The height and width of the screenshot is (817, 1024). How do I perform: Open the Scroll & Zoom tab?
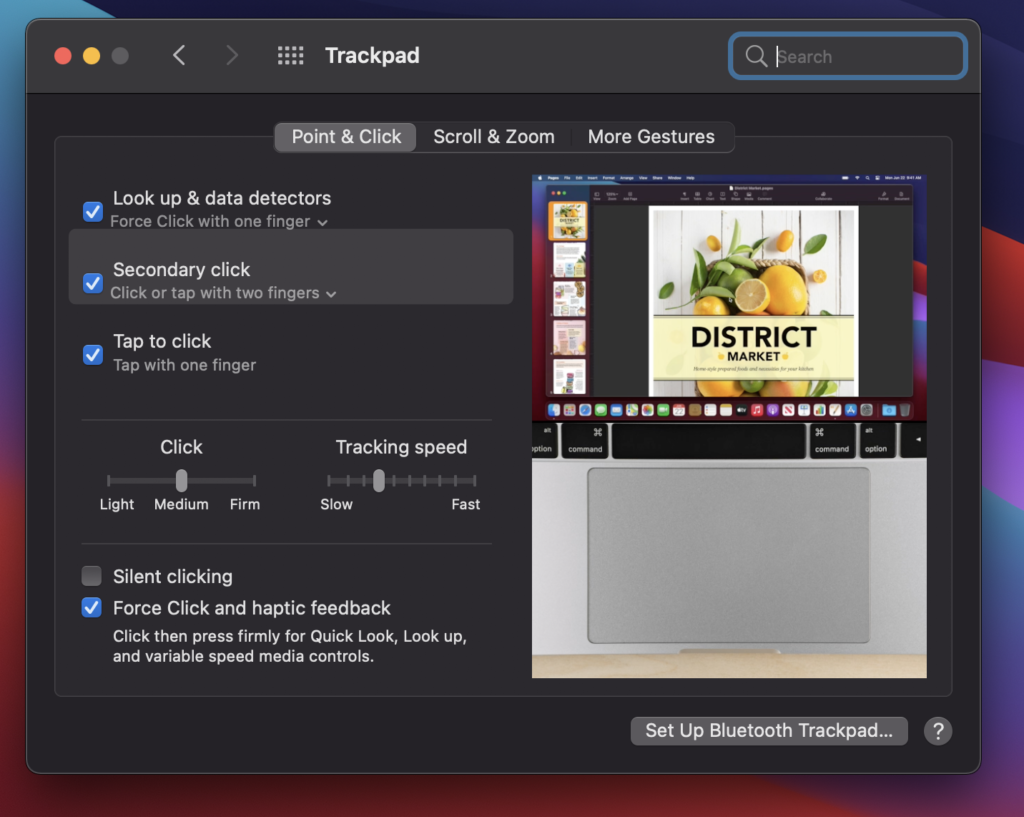pyautogui.click(x=494, y=137)
